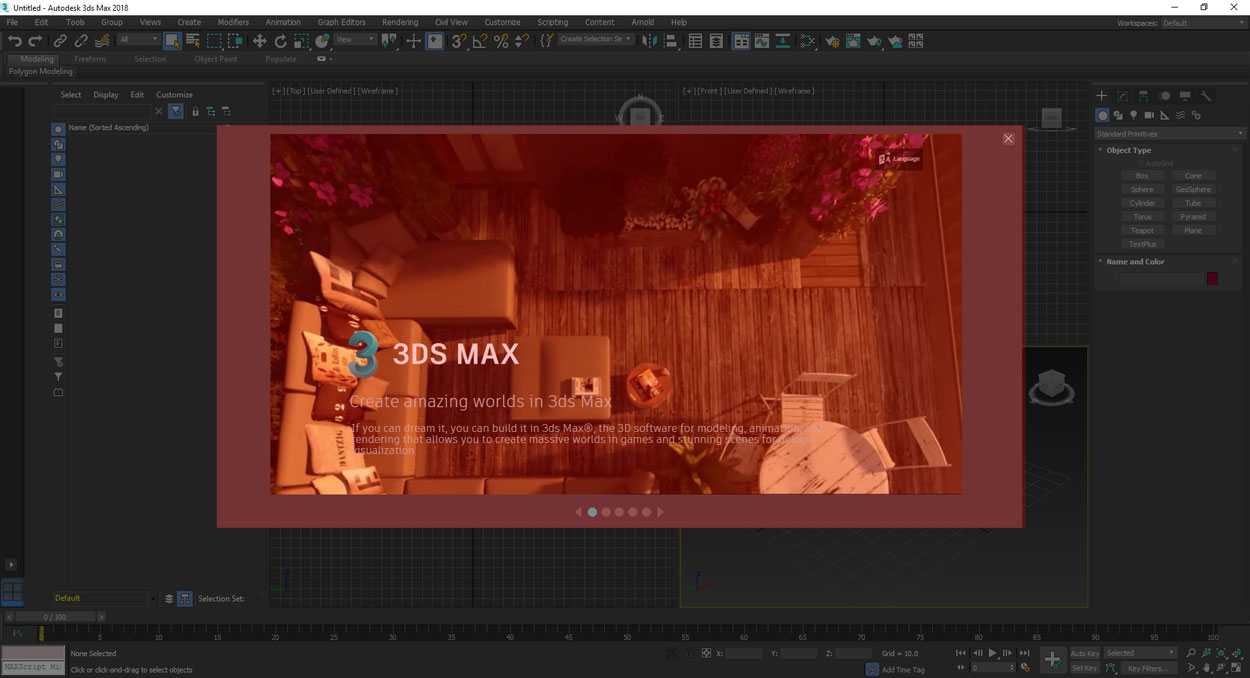Click the time slider showing 0 / 100
The height and width of the screenshot is (678, 1250).
tap(56, 617)
